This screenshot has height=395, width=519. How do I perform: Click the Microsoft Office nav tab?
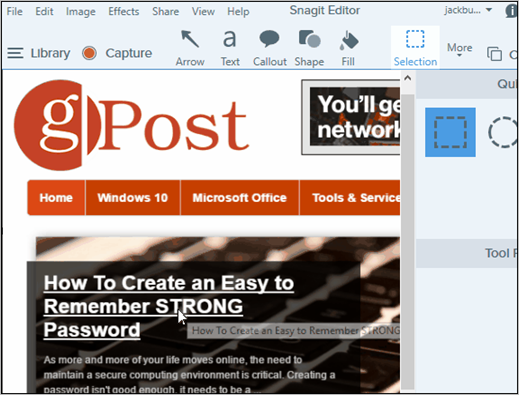click(239, 198)
